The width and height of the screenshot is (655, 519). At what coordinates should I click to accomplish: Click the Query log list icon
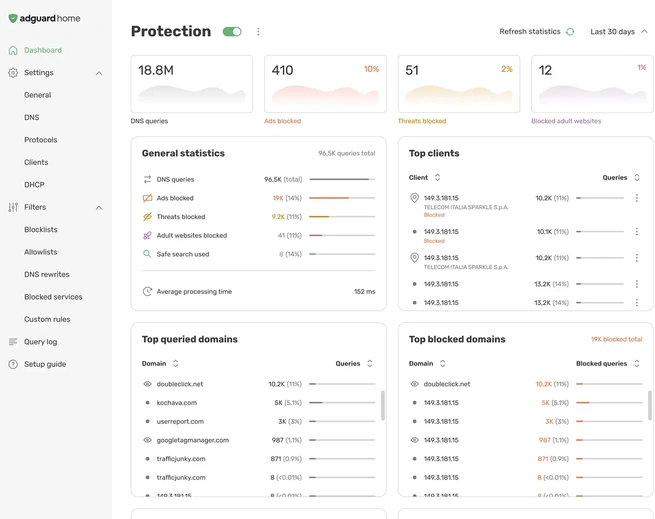[13, 342]
